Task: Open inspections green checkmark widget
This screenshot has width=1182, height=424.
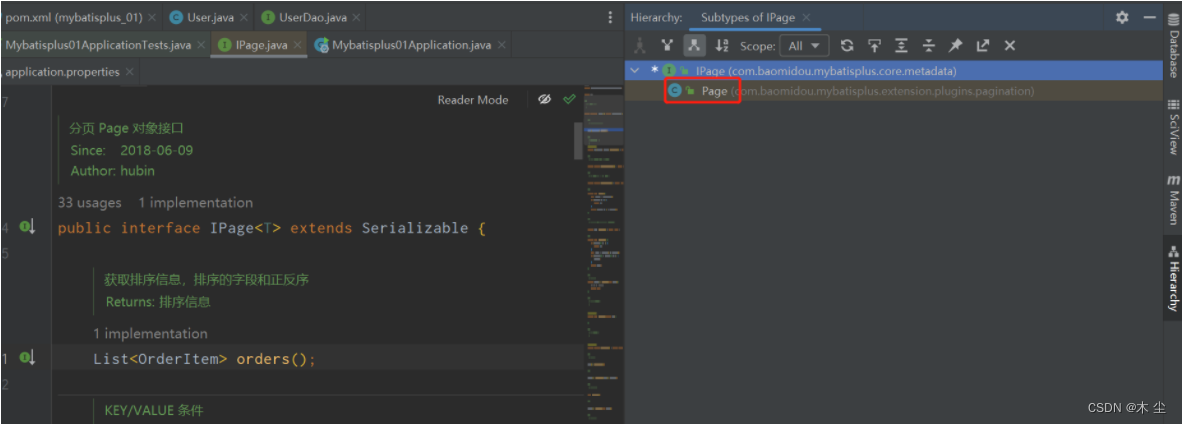Action: (x=569, y=100)
